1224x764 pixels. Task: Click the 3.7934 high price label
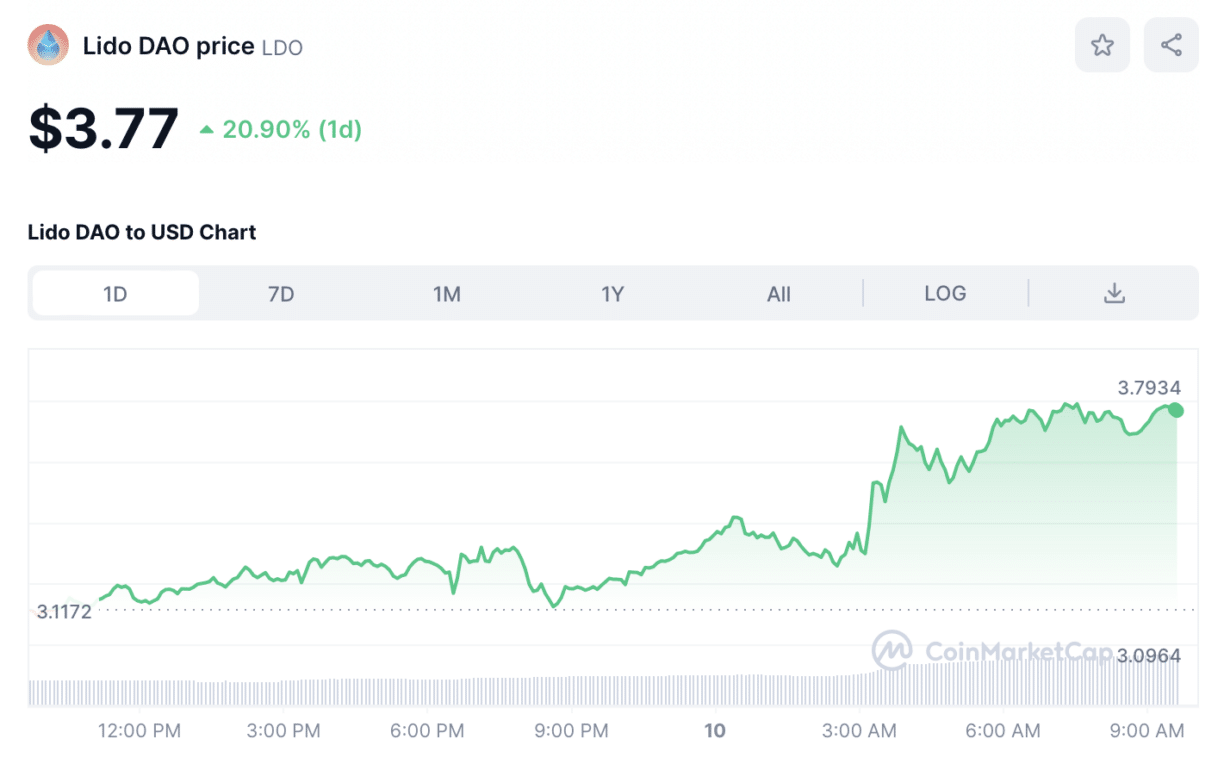[x=1149, y=387]
